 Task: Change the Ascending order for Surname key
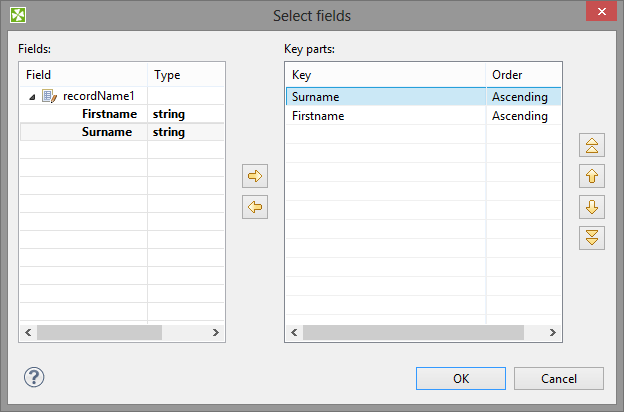click(520, 97)
